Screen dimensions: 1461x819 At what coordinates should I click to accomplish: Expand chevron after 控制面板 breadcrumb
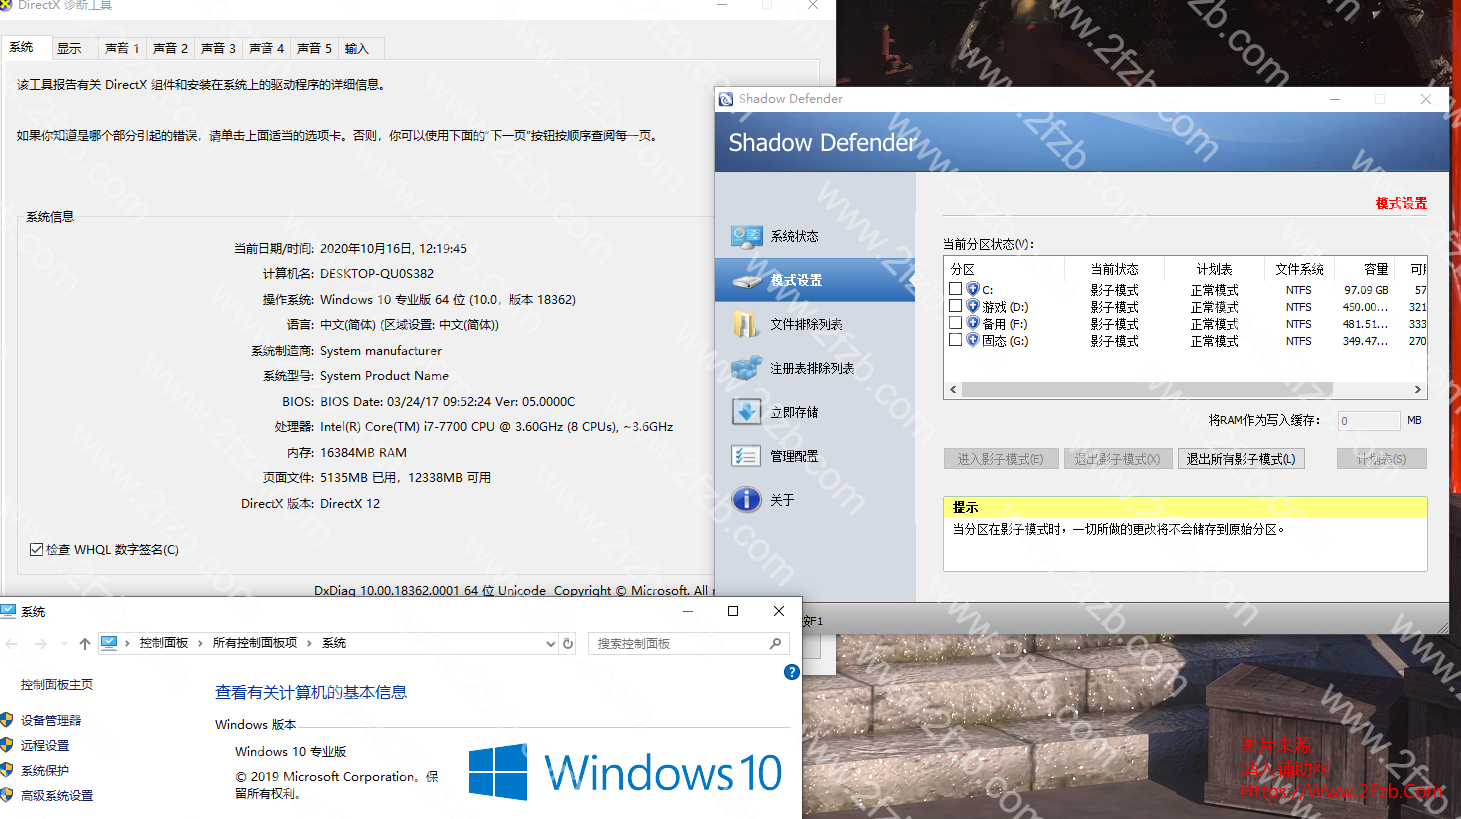click(x=200, y=643)
